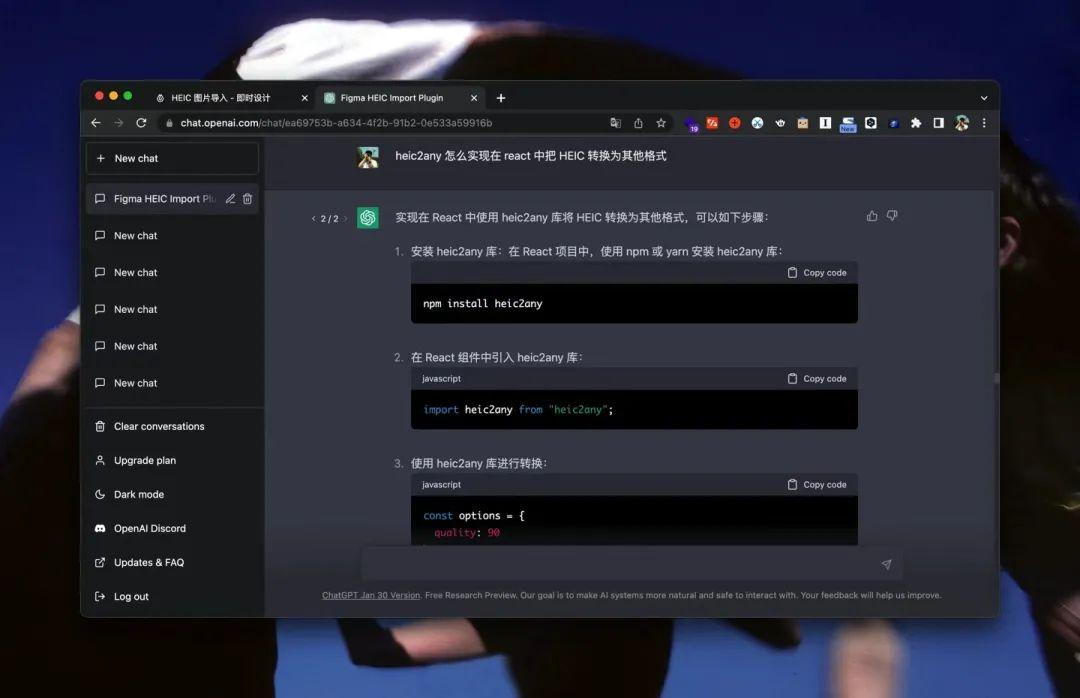Click the share page icon in address bar
The width and height of the screenshot is (1080, 698).
pos(638,123)
